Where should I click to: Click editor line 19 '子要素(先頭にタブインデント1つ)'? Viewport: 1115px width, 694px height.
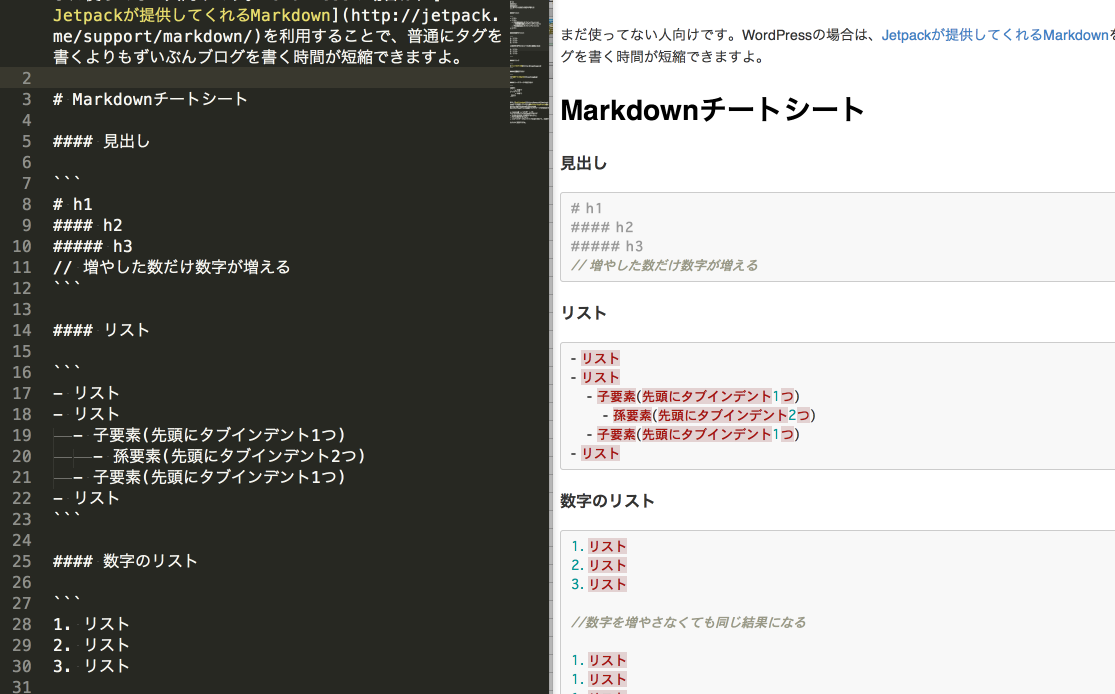pos(209,435)
